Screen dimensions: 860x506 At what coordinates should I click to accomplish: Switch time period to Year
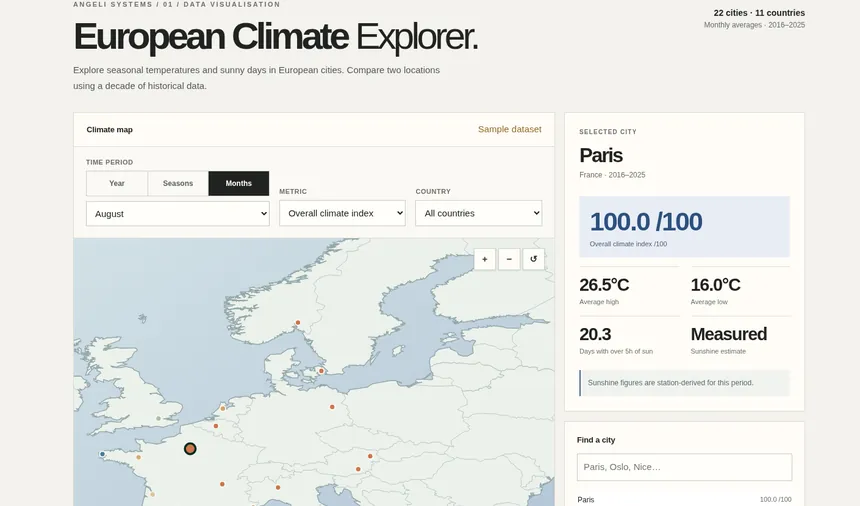(x=117, y=183)
